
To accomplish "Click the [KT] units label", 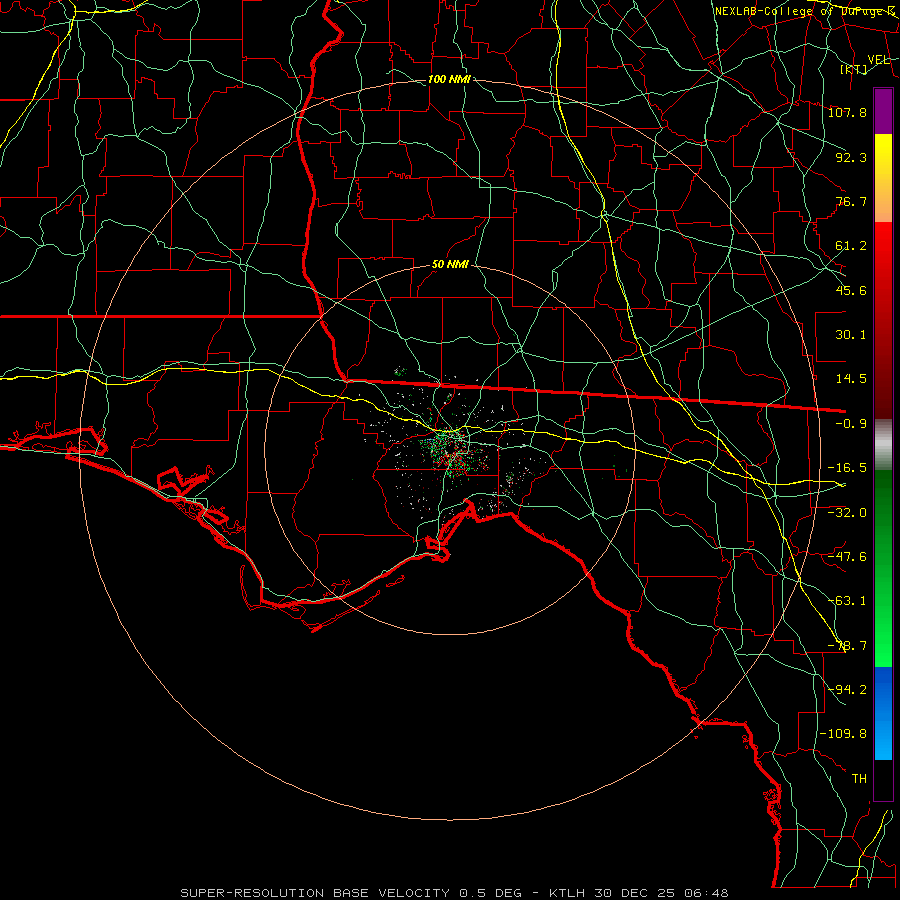I will [x=854, y=69].
